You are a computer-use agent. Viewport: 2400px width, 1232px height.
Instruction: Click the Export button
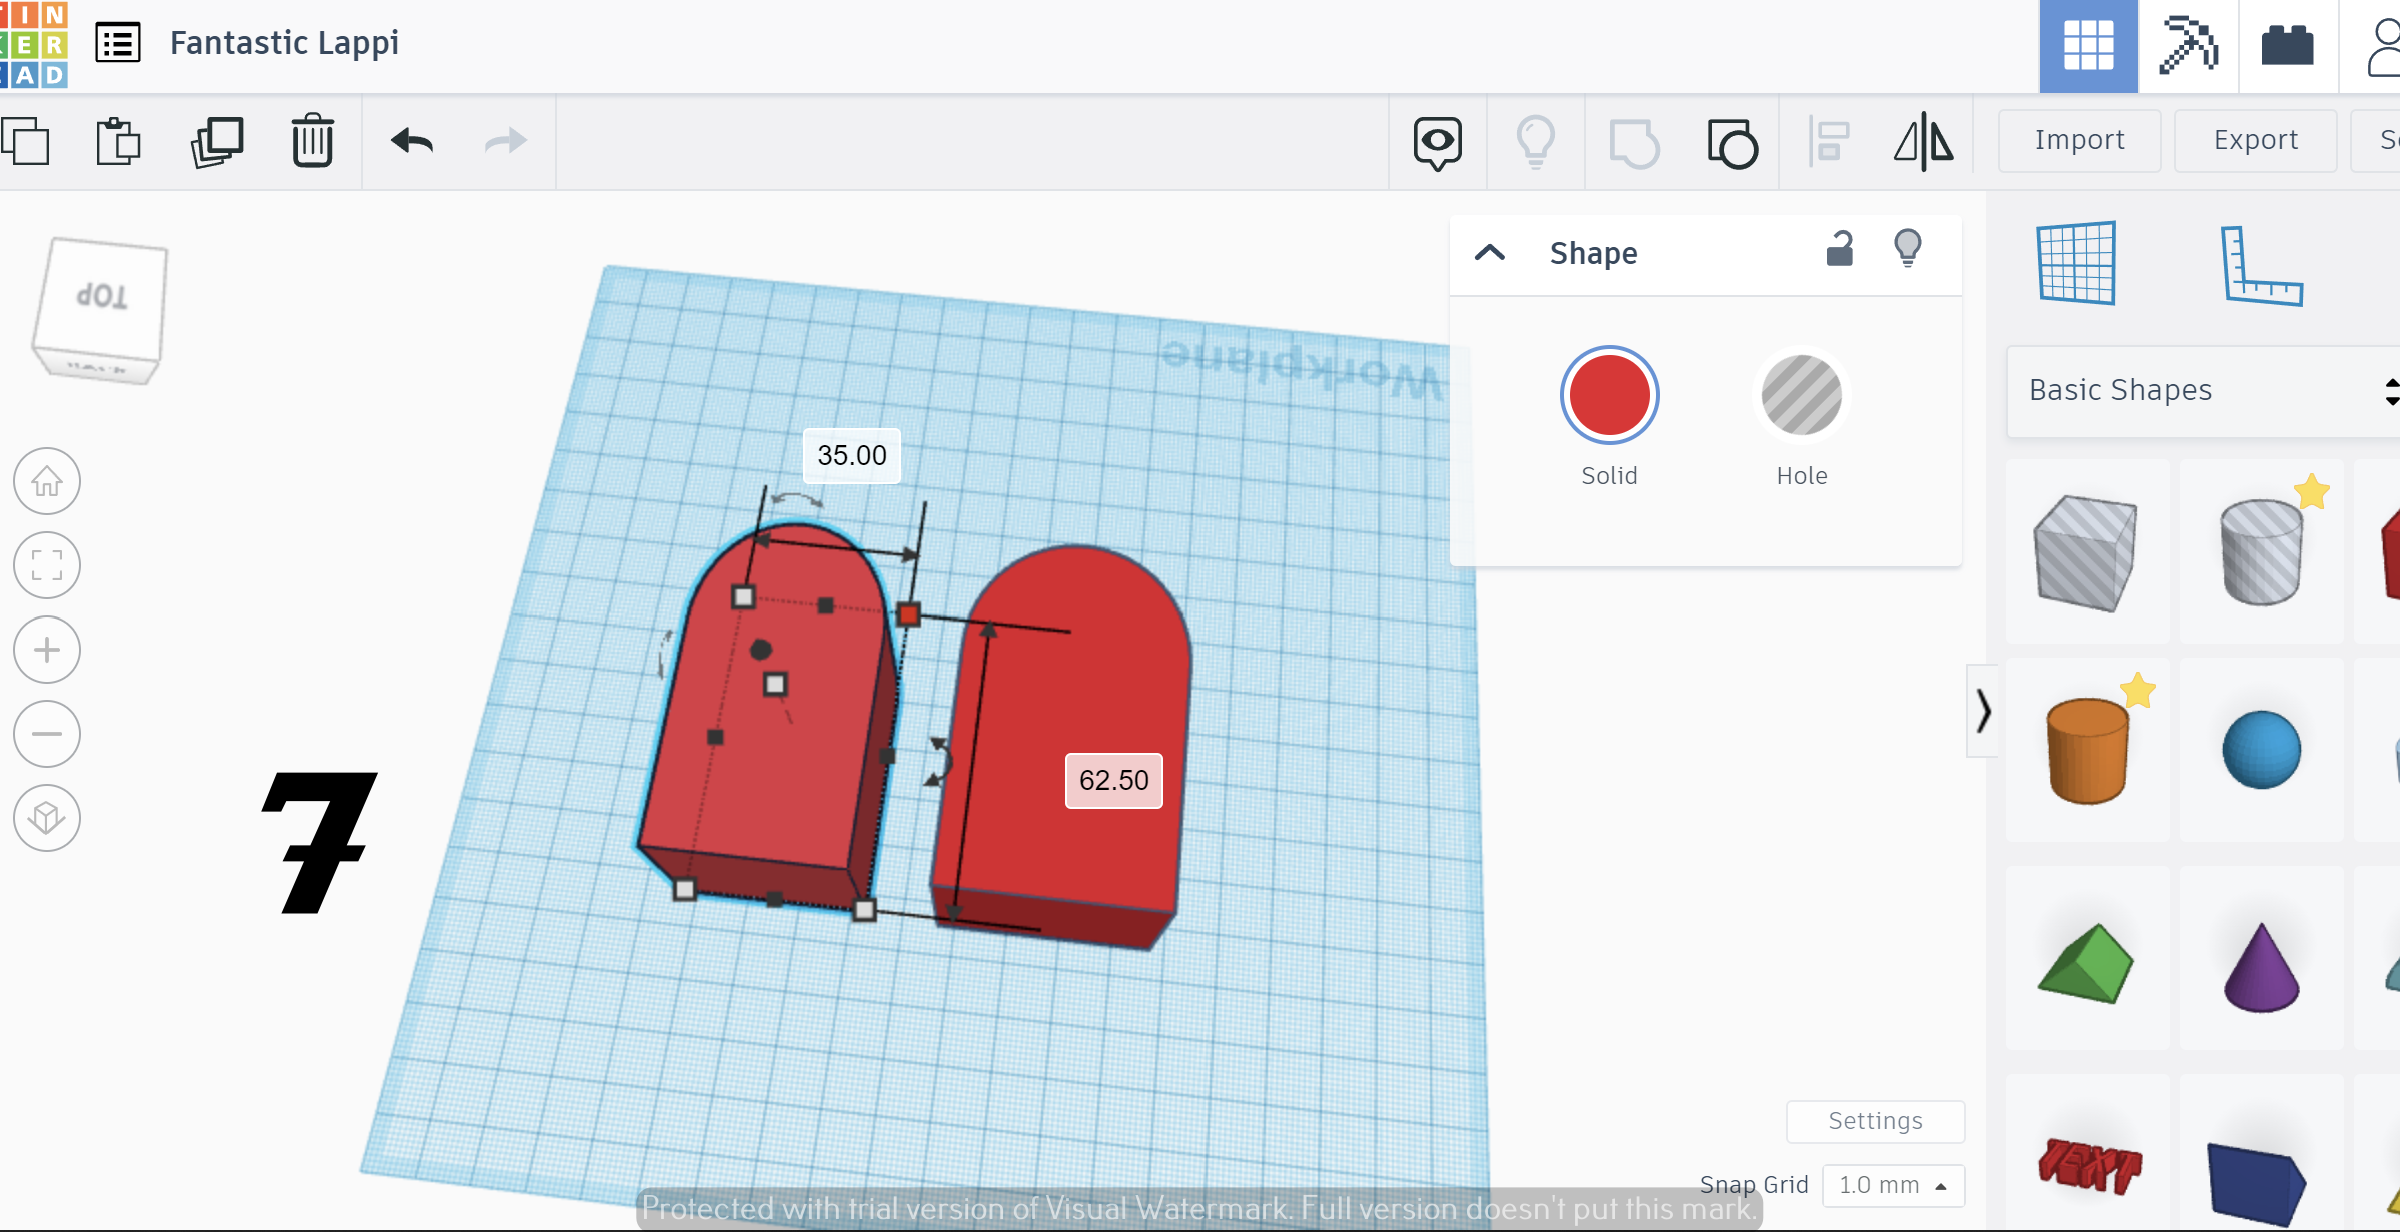2255,140
